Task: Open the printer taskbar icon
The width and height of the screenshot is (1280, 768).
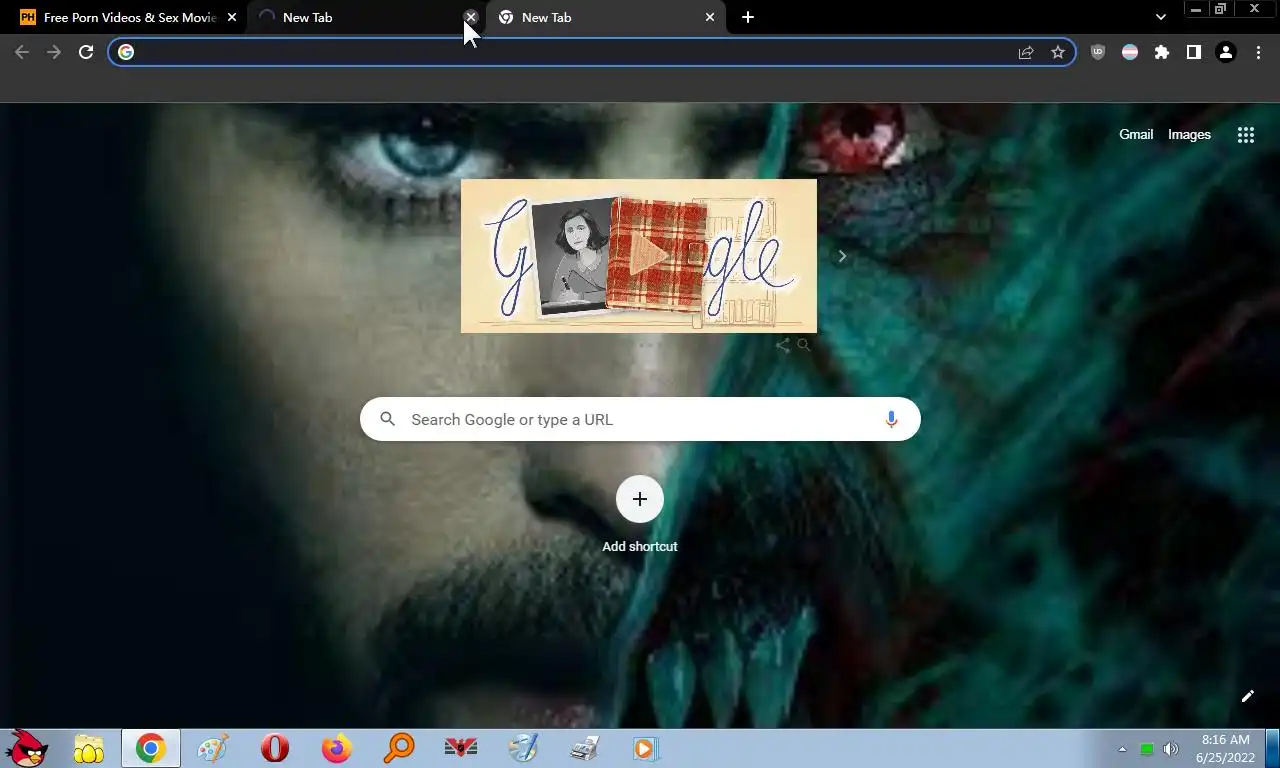Action: 585,748
